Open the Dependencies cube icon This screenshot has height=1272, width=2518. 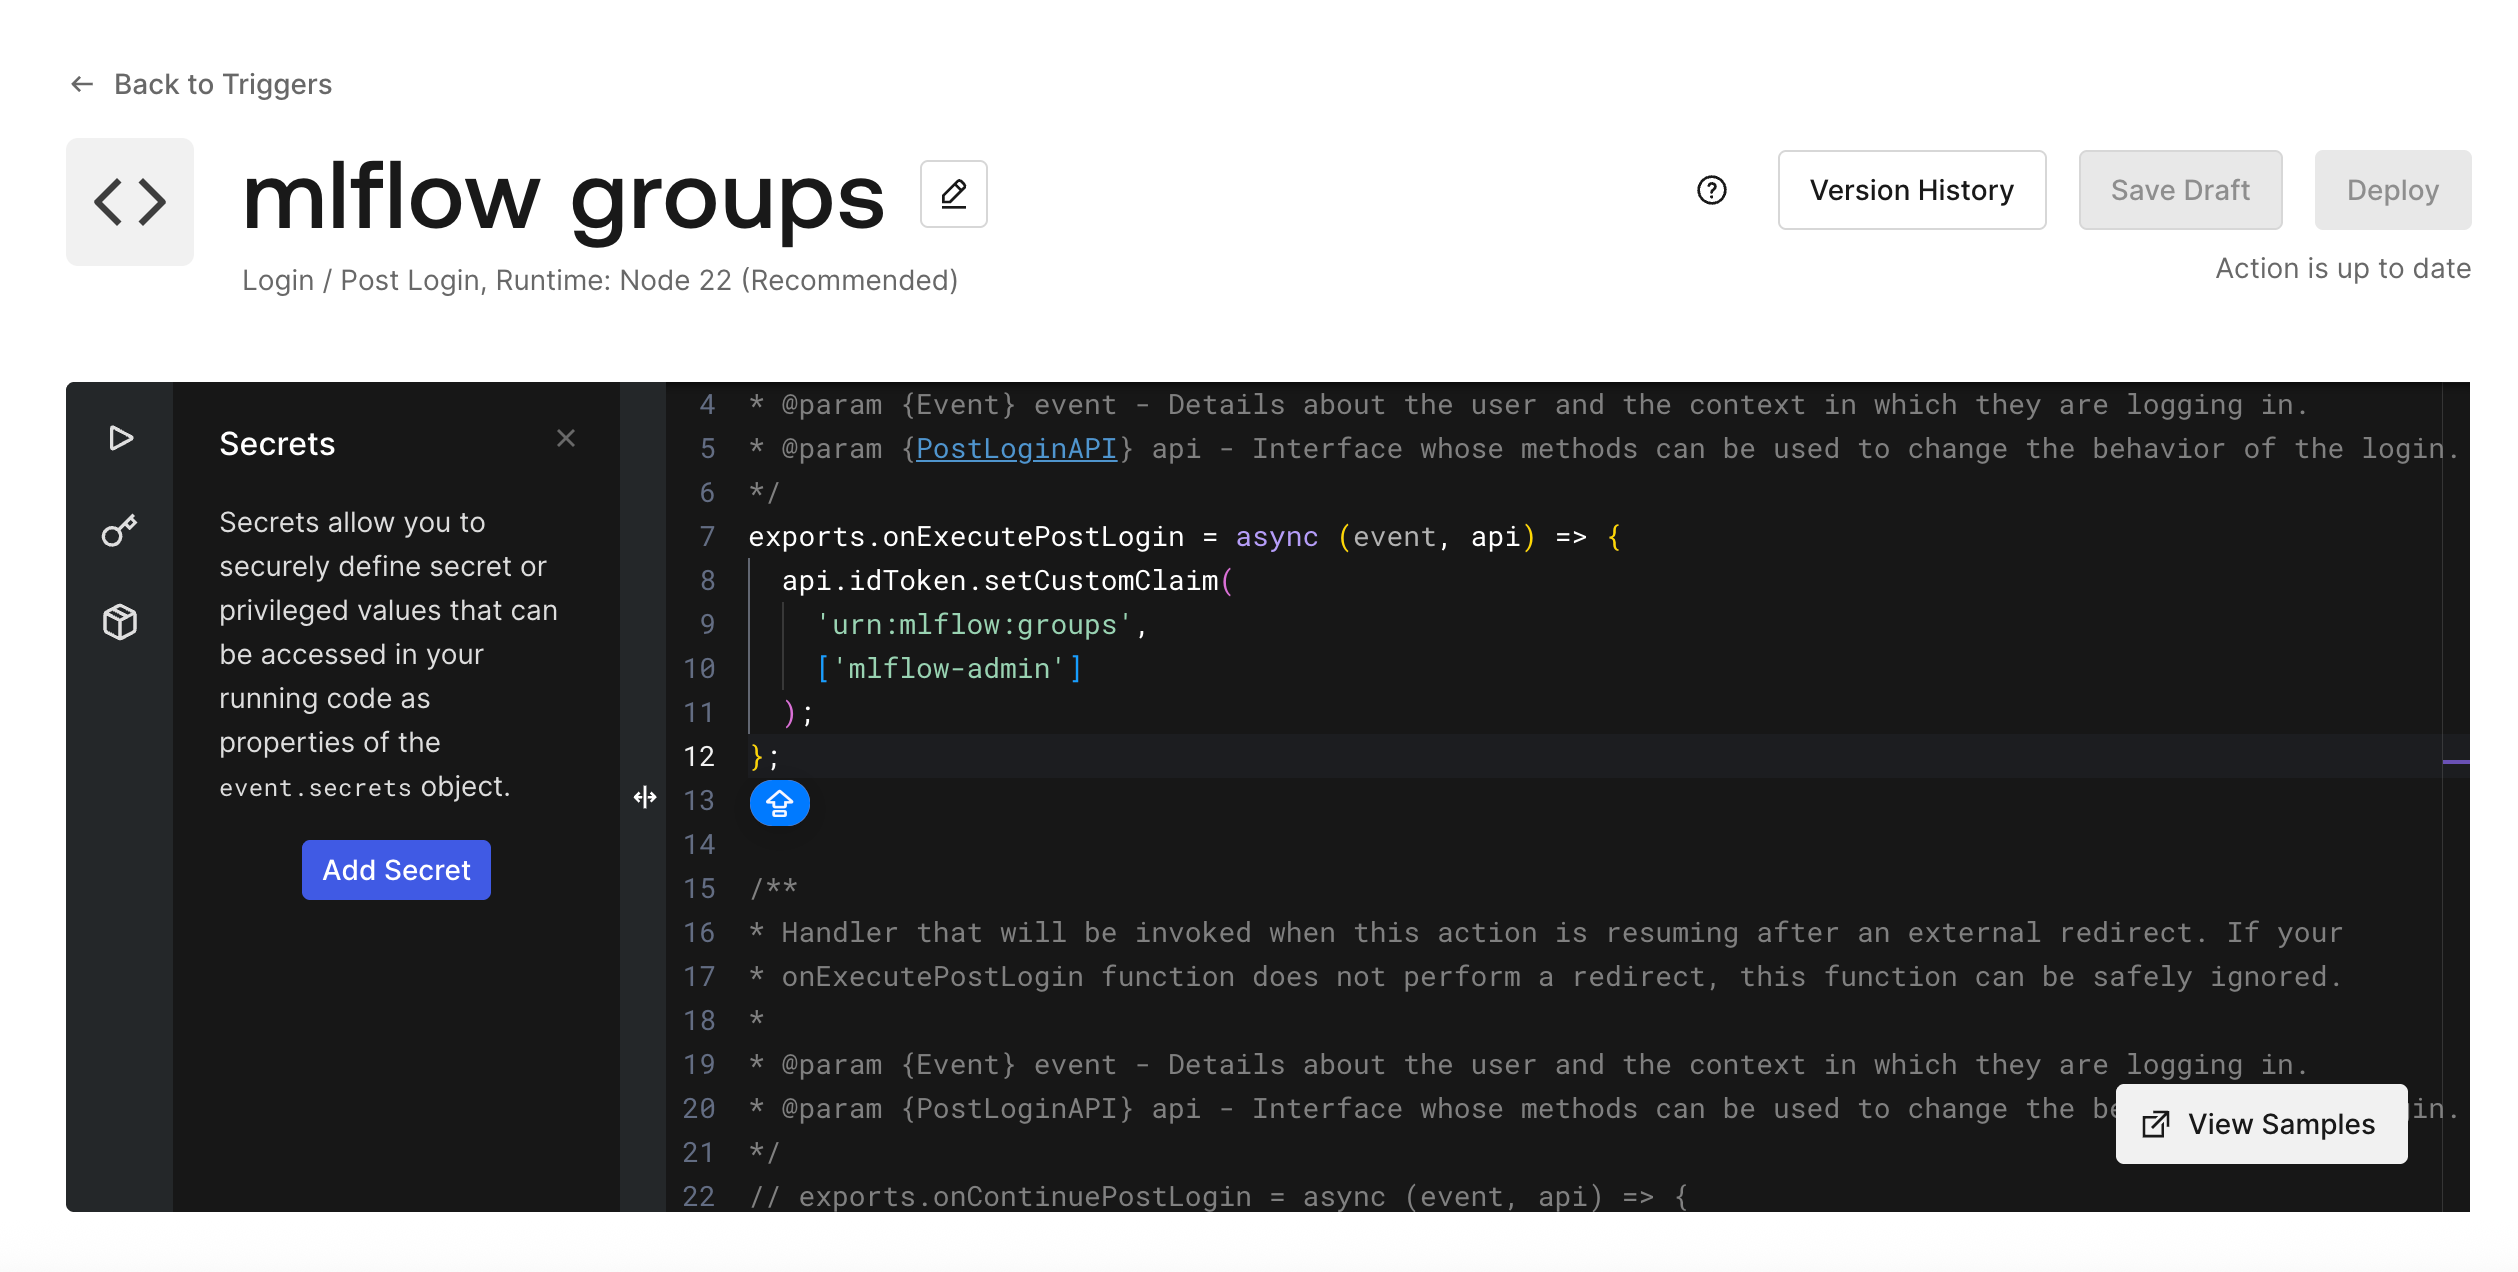pyautogui.click(x=120, y=622)
